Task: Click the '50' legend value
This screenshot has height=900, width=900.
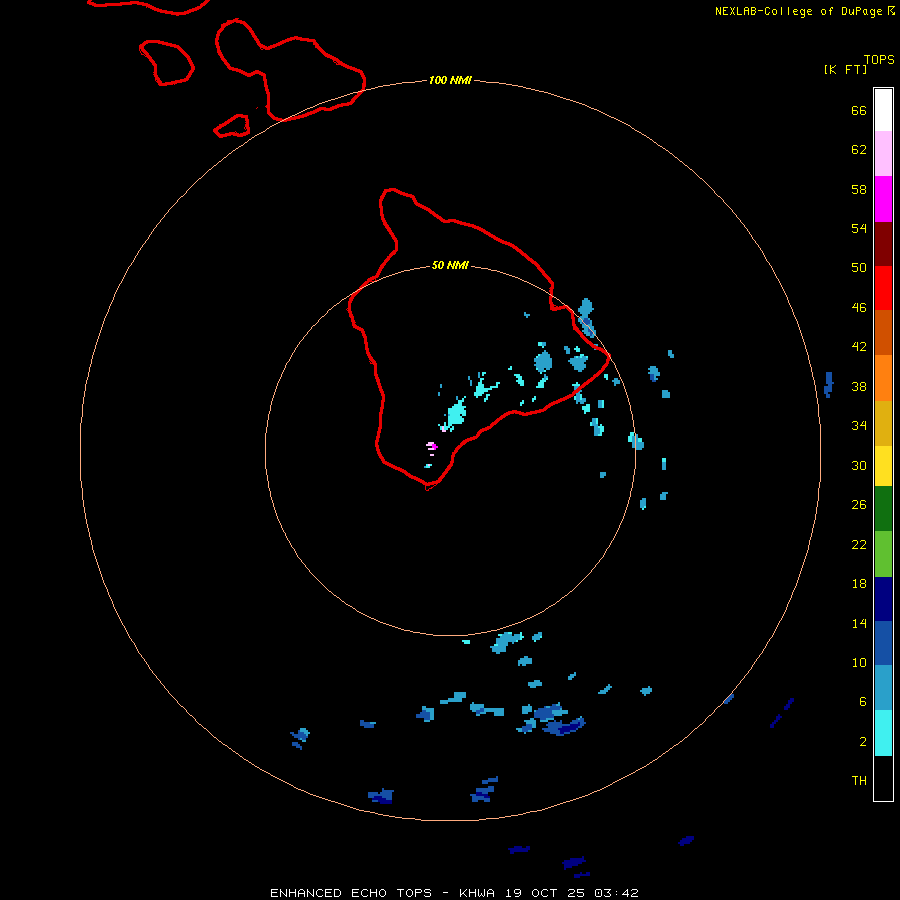Action: point(859,267)
